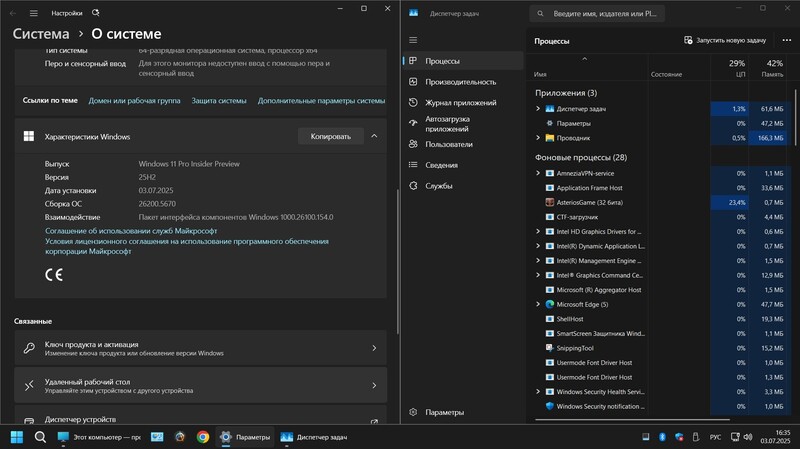This screenshot has width=800, height=449.
Task: Select the AsteriosGame process icon
Action: [549, 202]
